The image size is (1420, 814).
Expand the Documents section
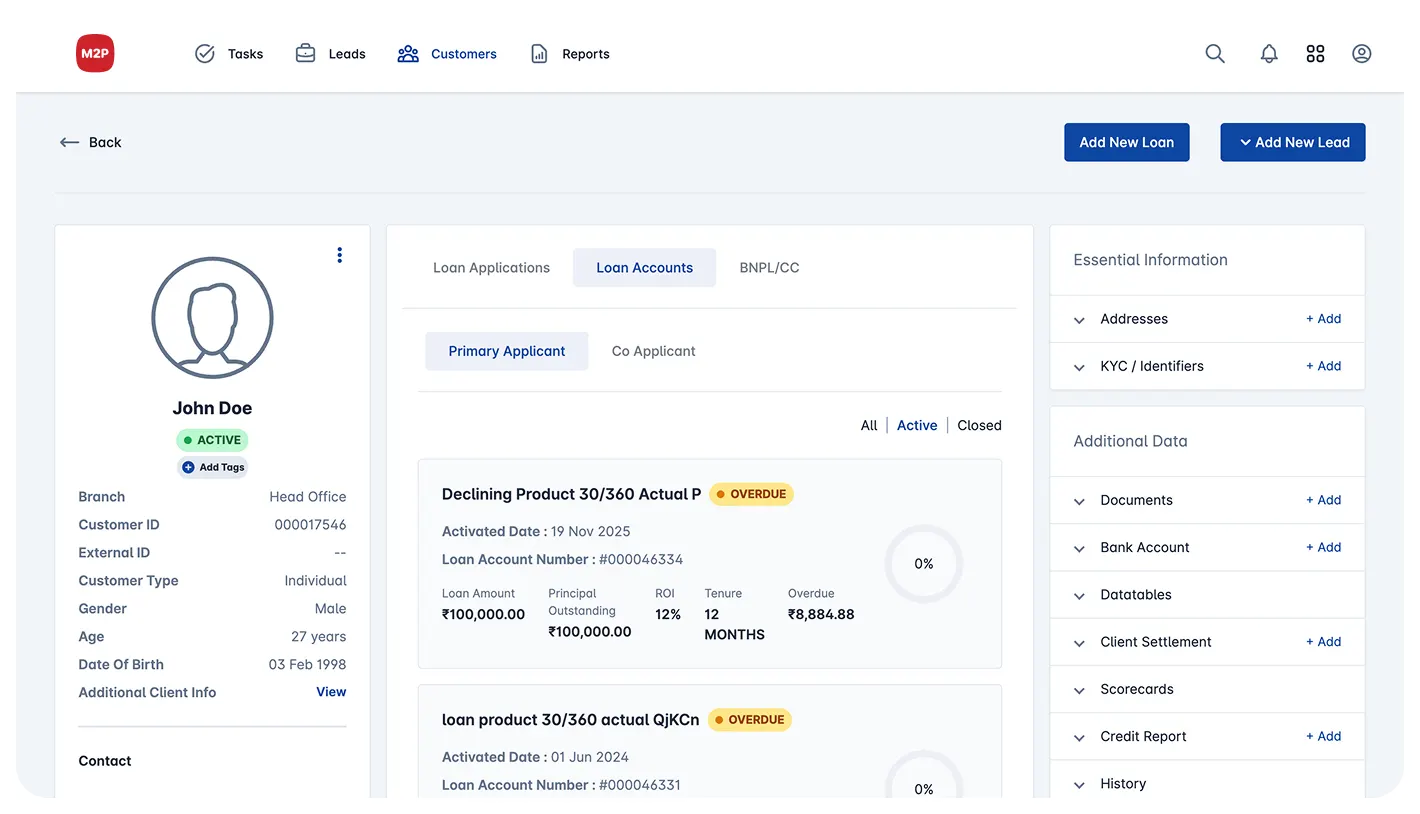click(x=1079, y=501)
